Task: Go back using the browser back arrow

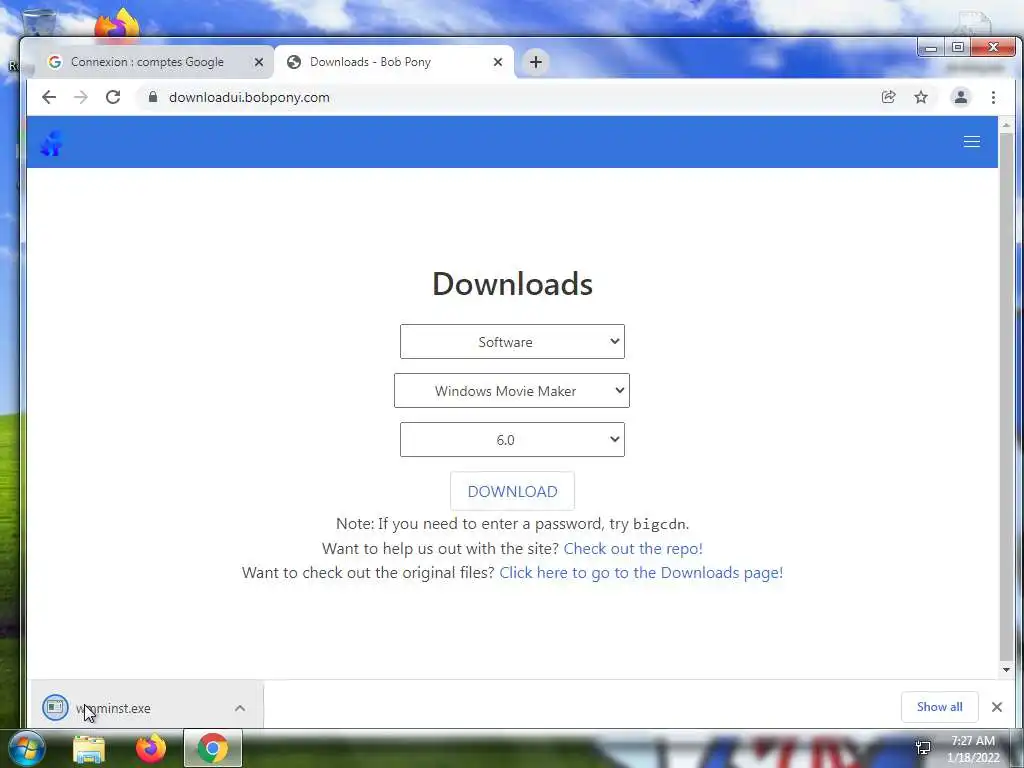Action: (49, 97)
